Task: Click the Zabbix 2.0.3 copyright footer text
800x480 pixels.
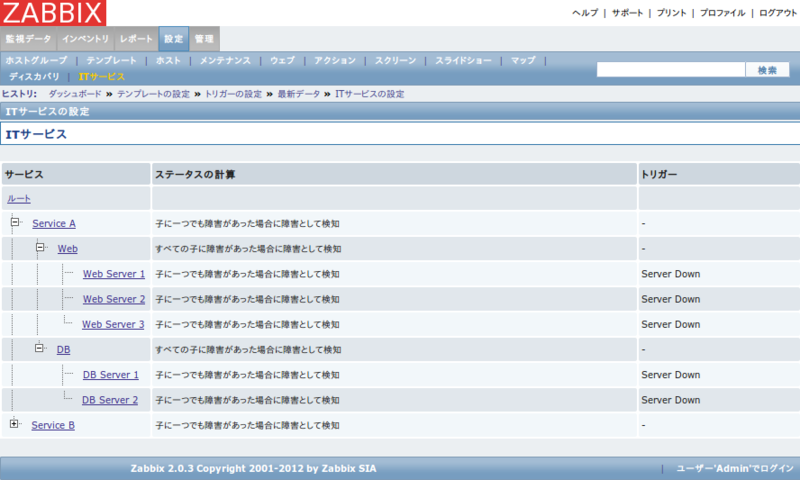Action: [x=253, y=468]
